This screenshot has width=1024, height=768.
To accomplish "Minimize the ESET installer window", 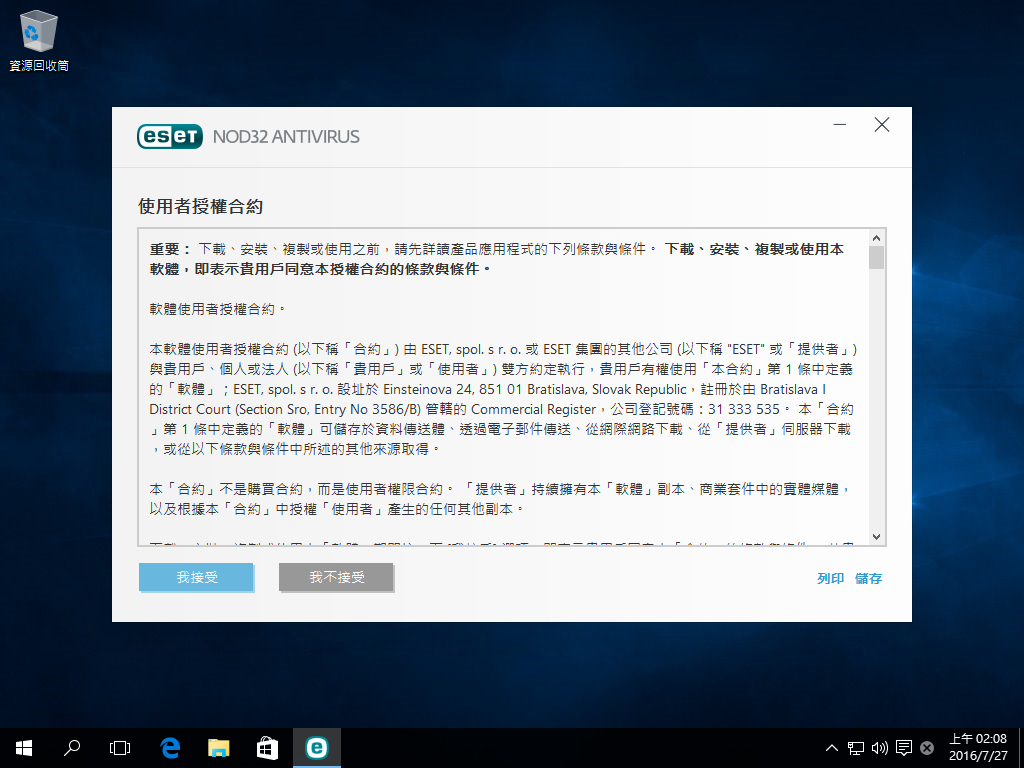I will tap(840, 125).
